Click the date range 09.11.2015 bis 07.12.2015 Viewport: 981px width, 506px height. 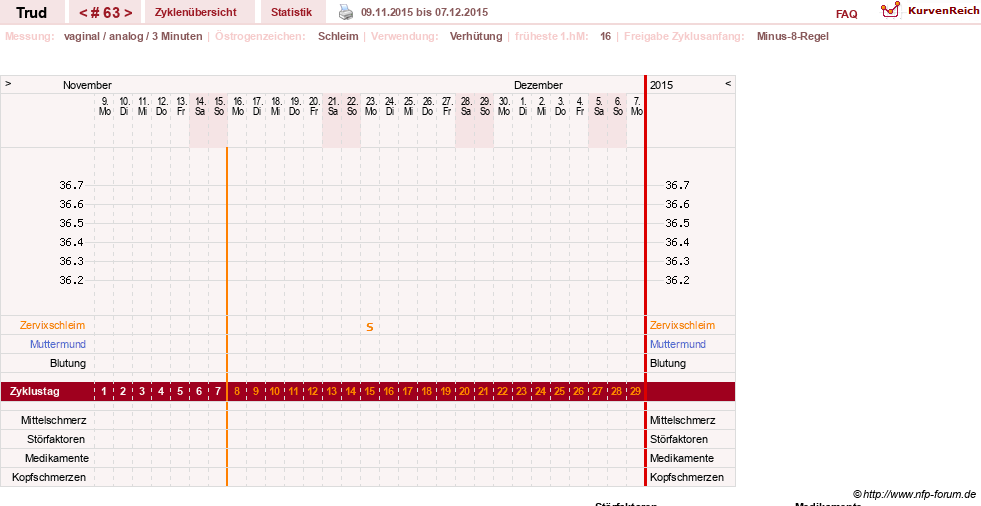(424, 12)
